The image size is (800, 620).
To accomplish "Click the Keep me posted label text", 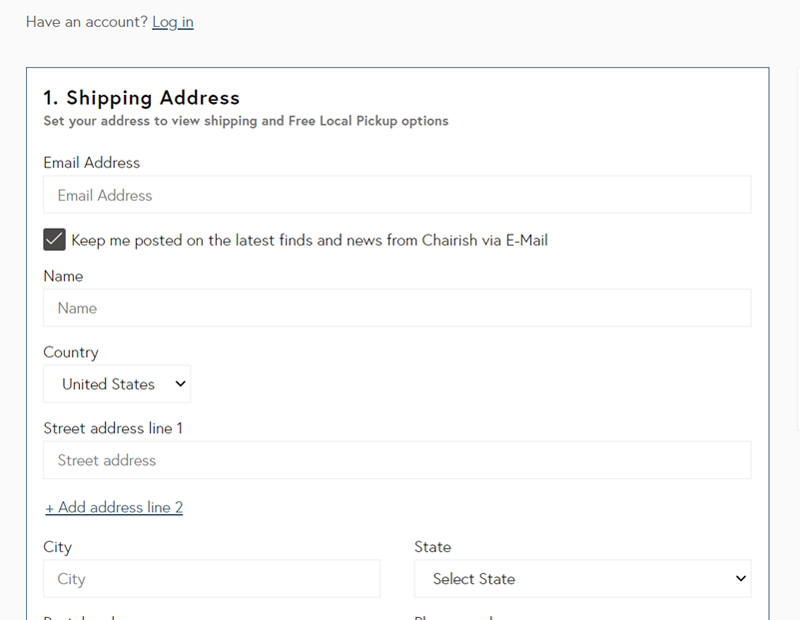I will coord(310,240).
